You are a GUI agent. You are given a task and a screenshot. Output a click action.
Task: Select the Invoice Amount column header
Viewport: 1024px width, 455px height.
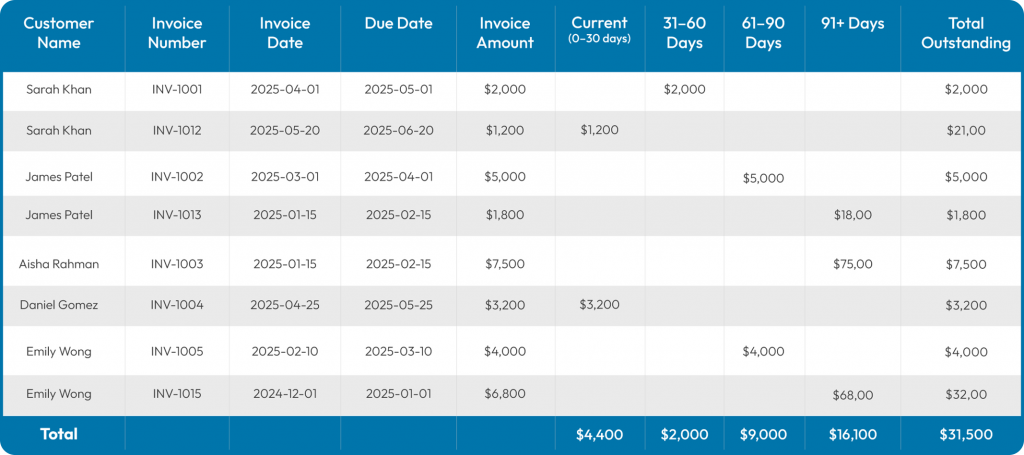pos(505,33)
